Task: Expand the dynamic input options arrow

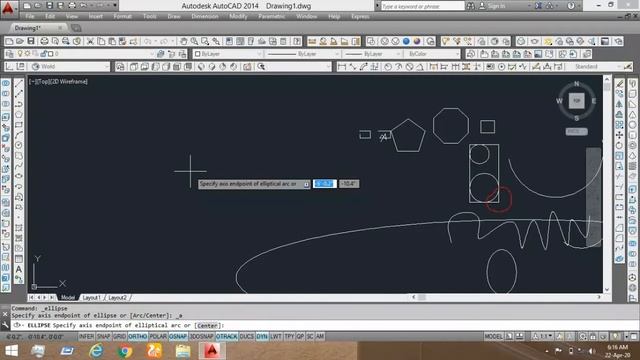Action: 306,184
